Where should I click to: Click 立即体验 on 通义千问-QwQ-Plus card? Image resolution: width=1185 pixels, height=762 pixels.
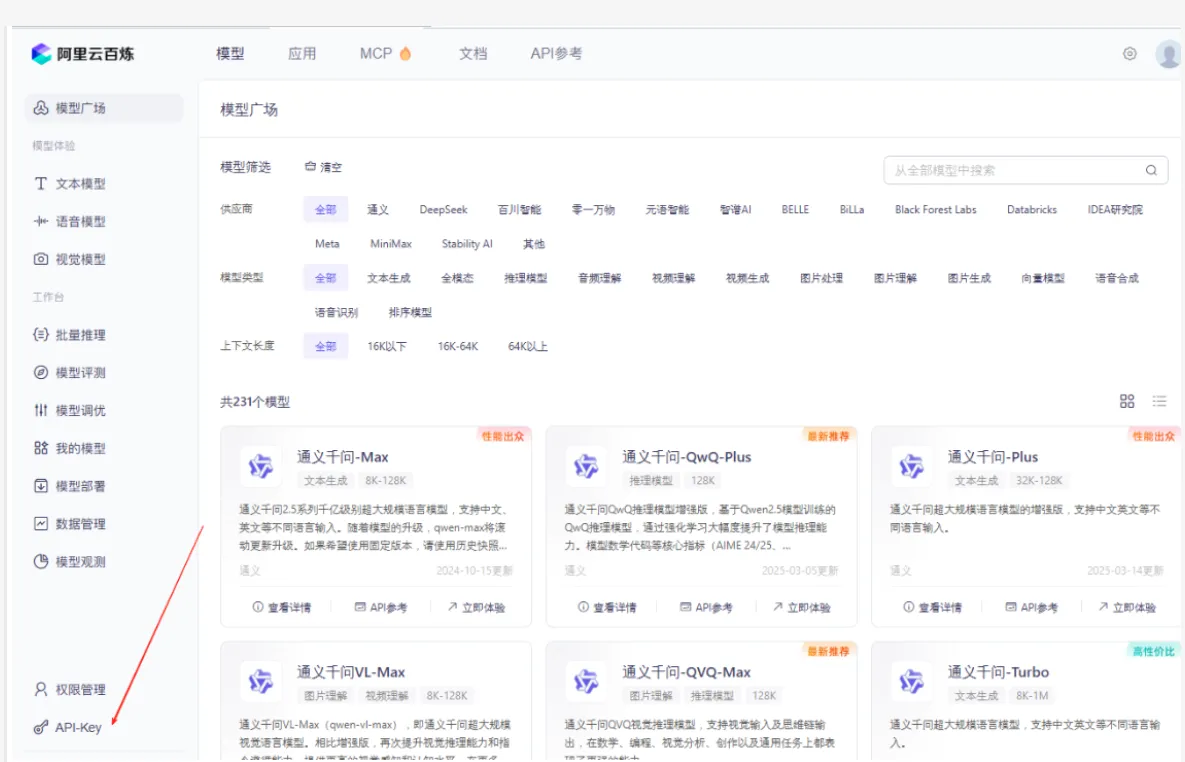coord(802,607)
